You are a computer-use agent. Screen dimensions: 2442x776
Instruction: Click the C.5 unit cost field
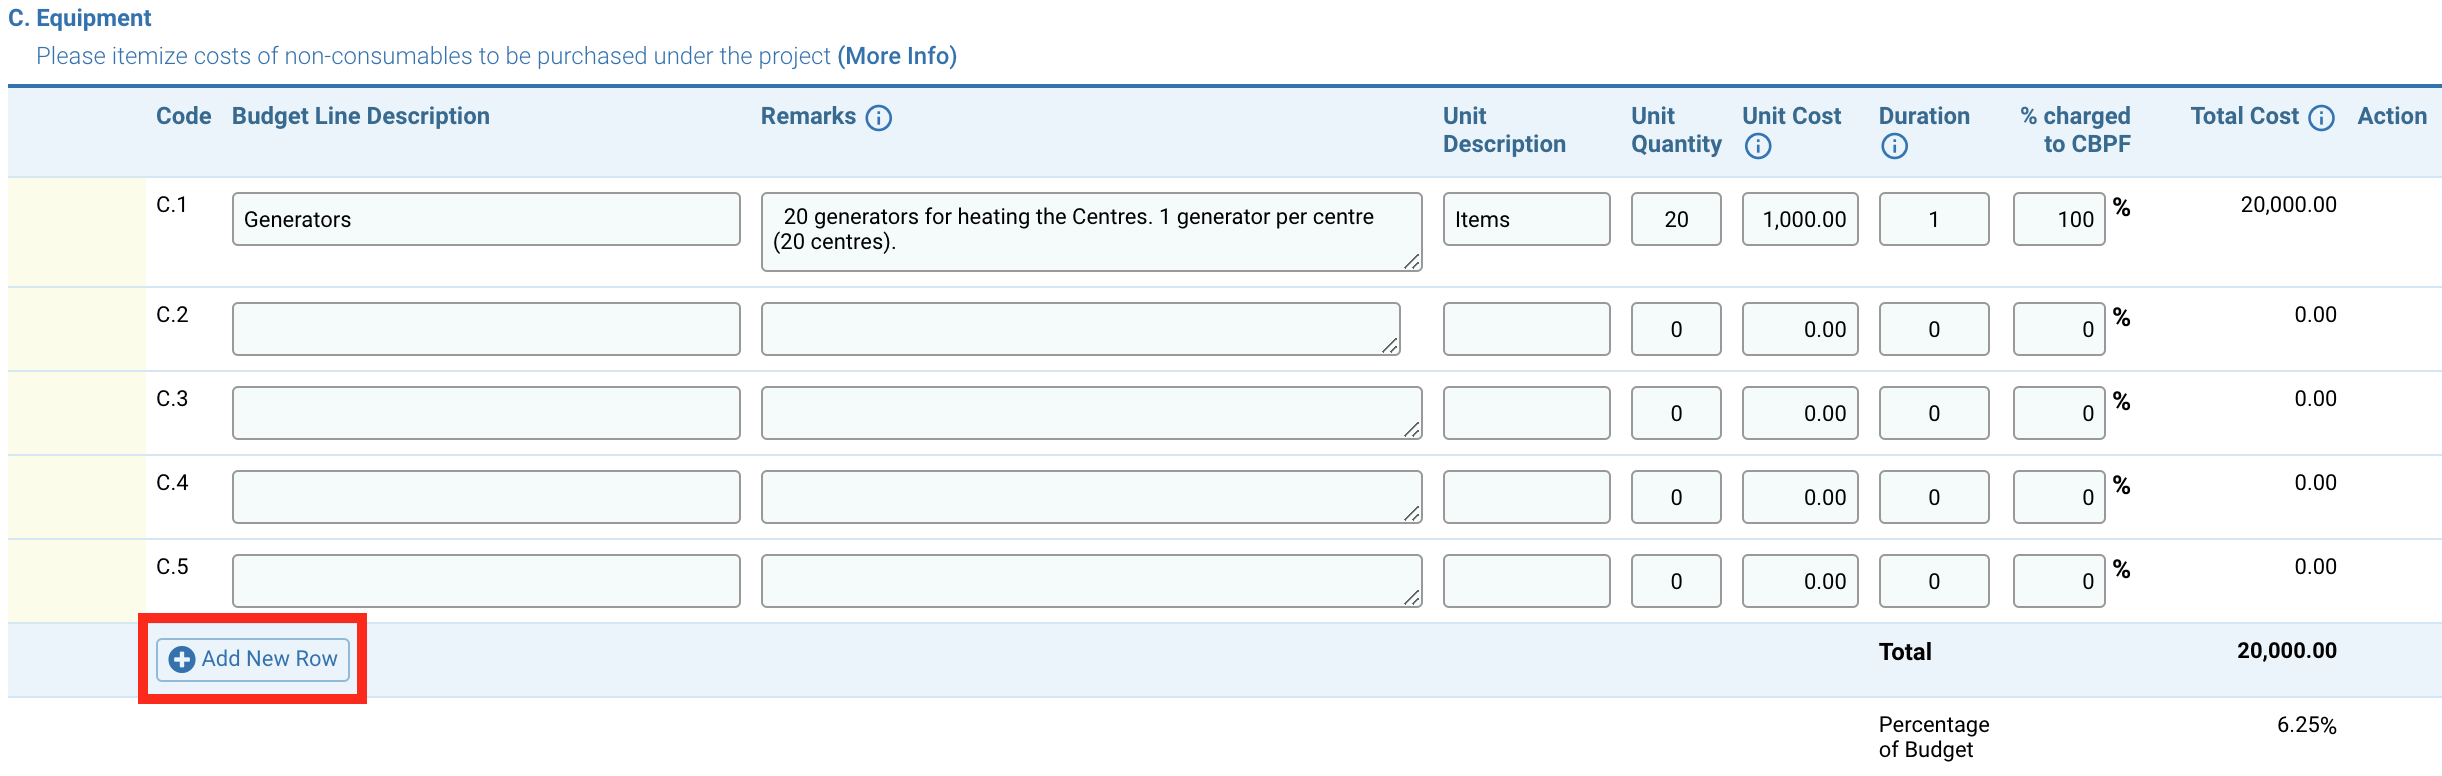[1800, 581]
